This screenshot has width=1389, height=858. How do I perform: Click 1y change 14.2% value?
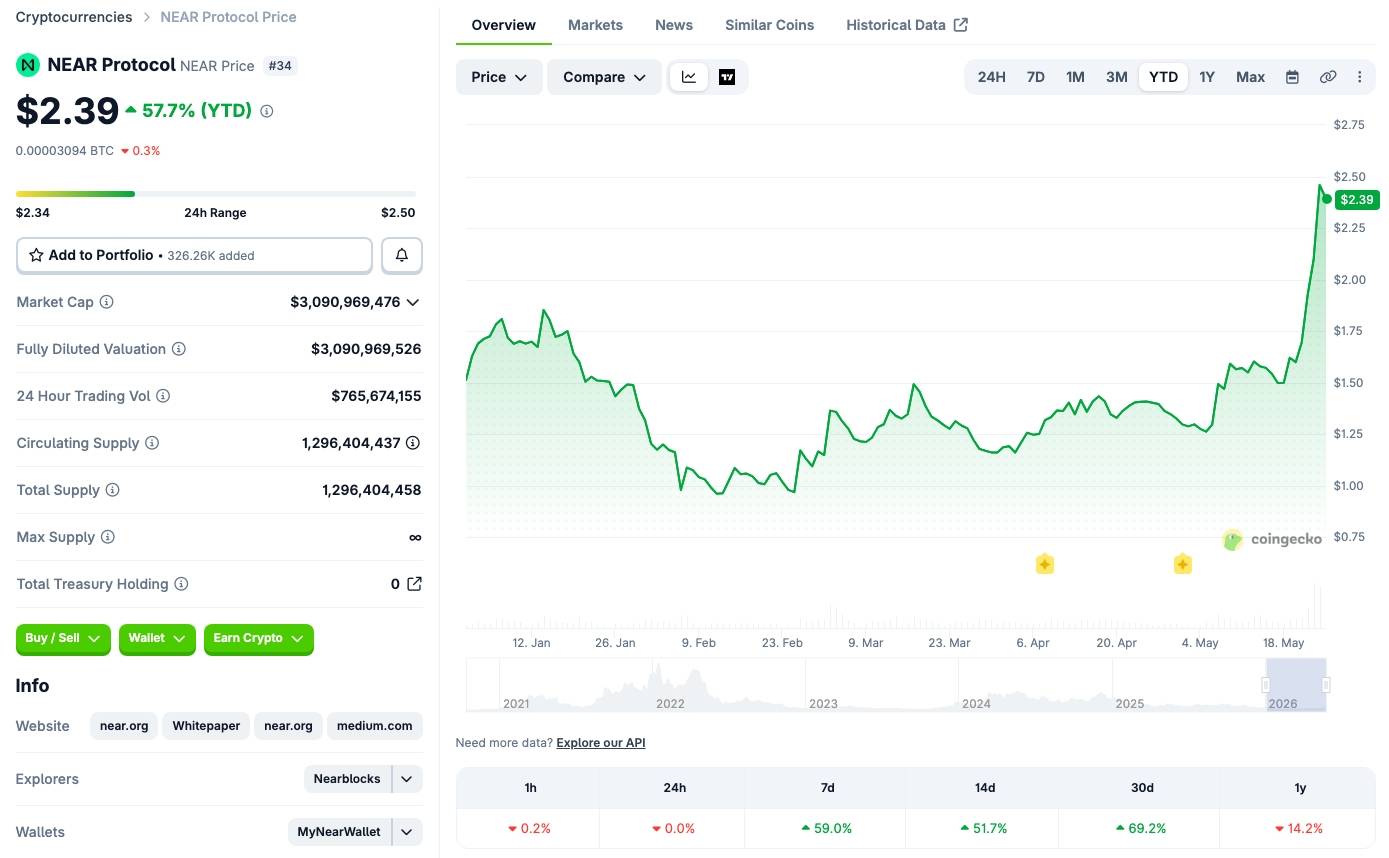click(1299, 829)
